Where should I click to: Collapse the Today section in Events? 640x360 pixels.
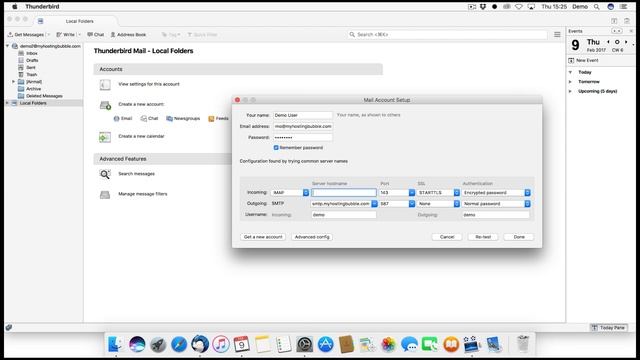(x=571, y=72)
